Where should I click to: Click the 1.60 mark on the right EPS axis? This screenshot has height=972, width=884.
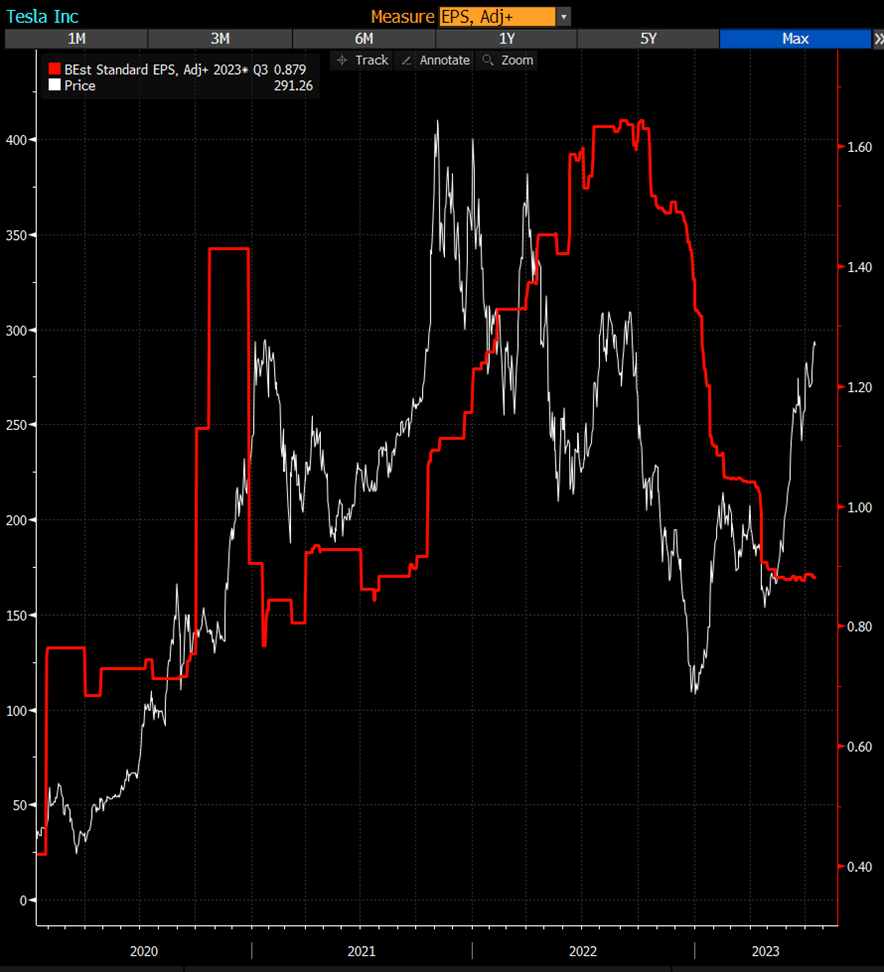(860, 147)
